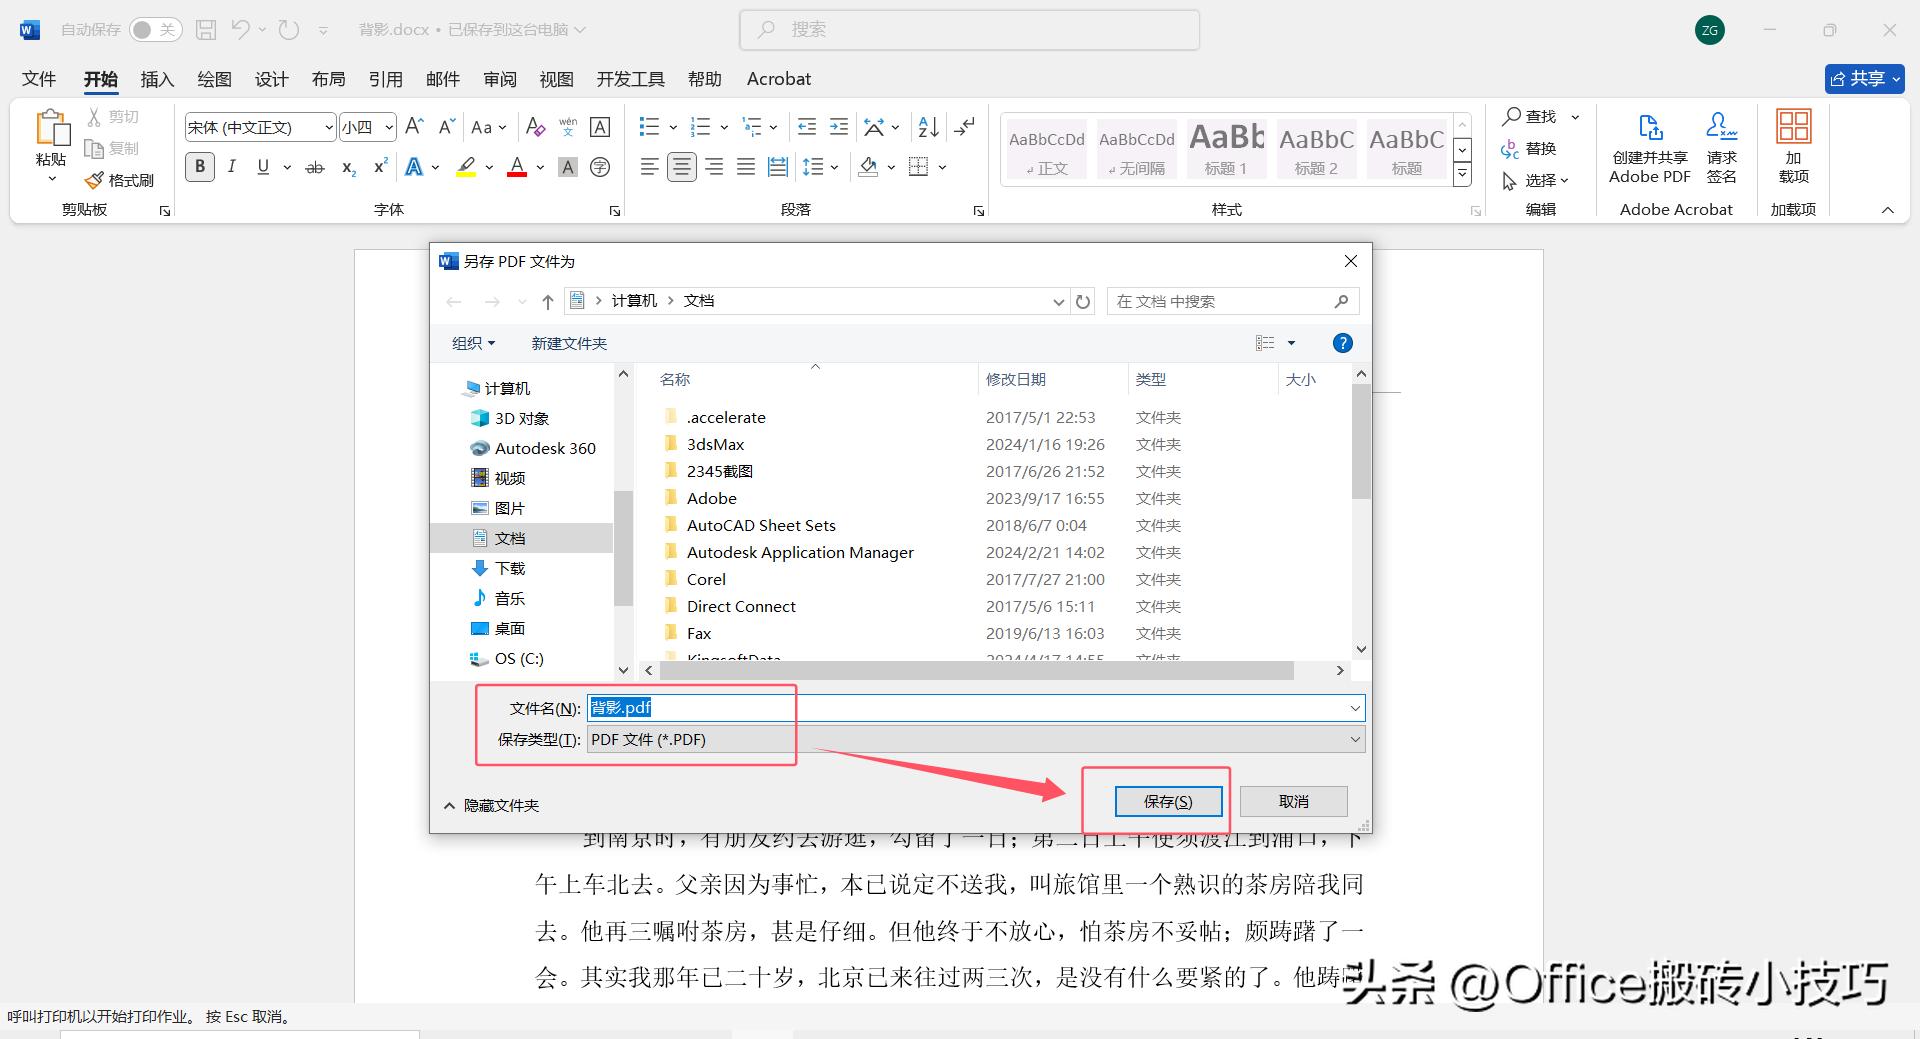
Task: Switch to the Layout tab
Action: (328, 79)
